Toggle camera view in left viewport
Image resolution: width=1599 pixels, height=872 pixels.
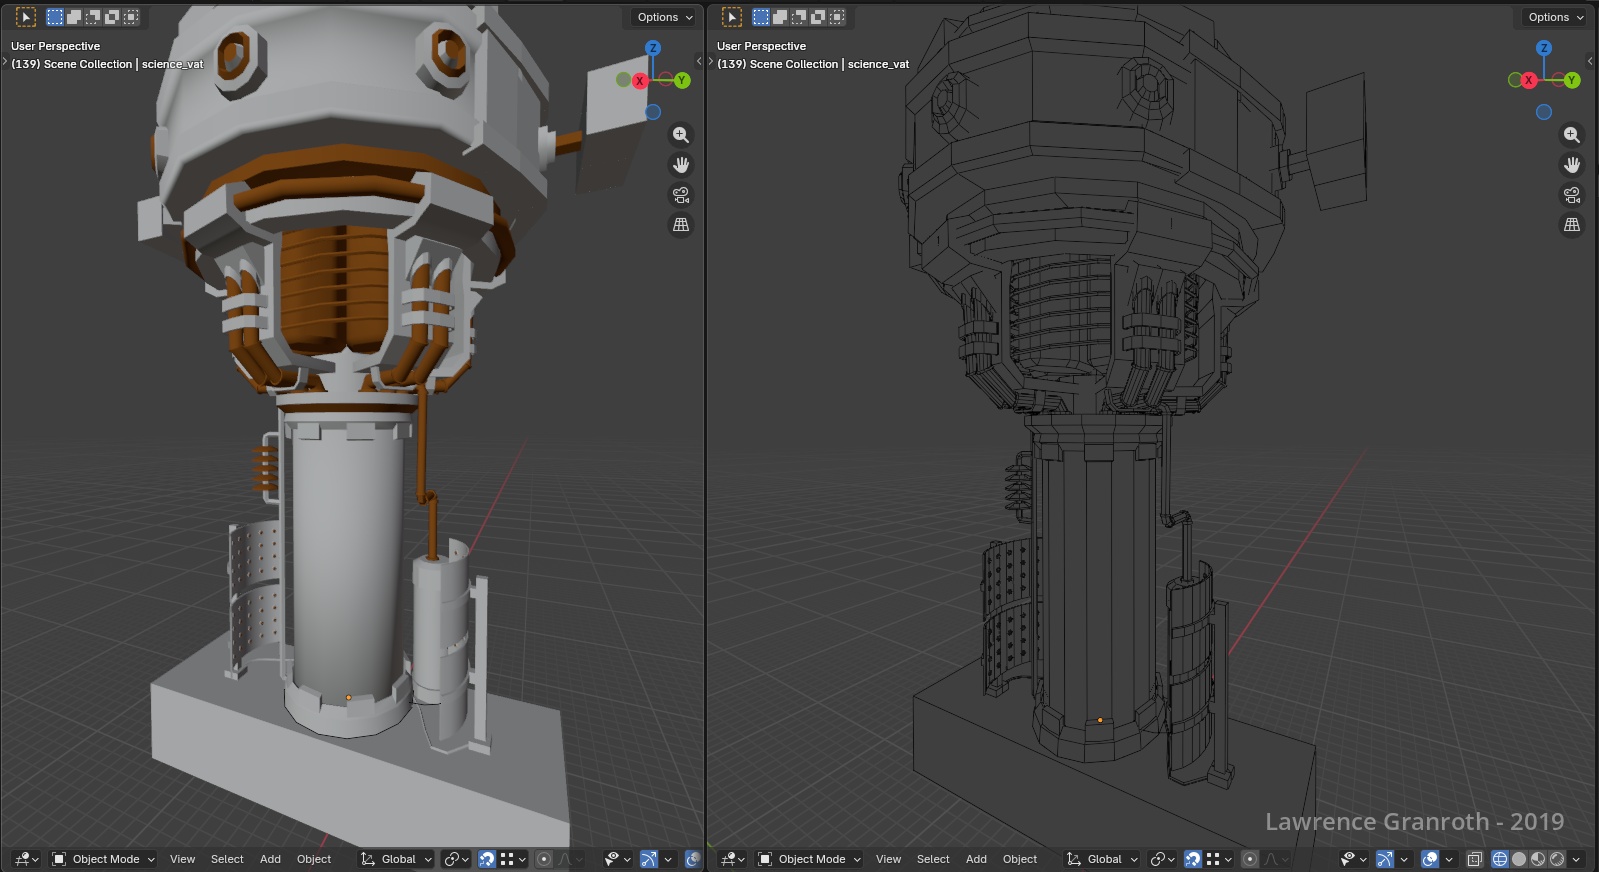tap(681, 195)
